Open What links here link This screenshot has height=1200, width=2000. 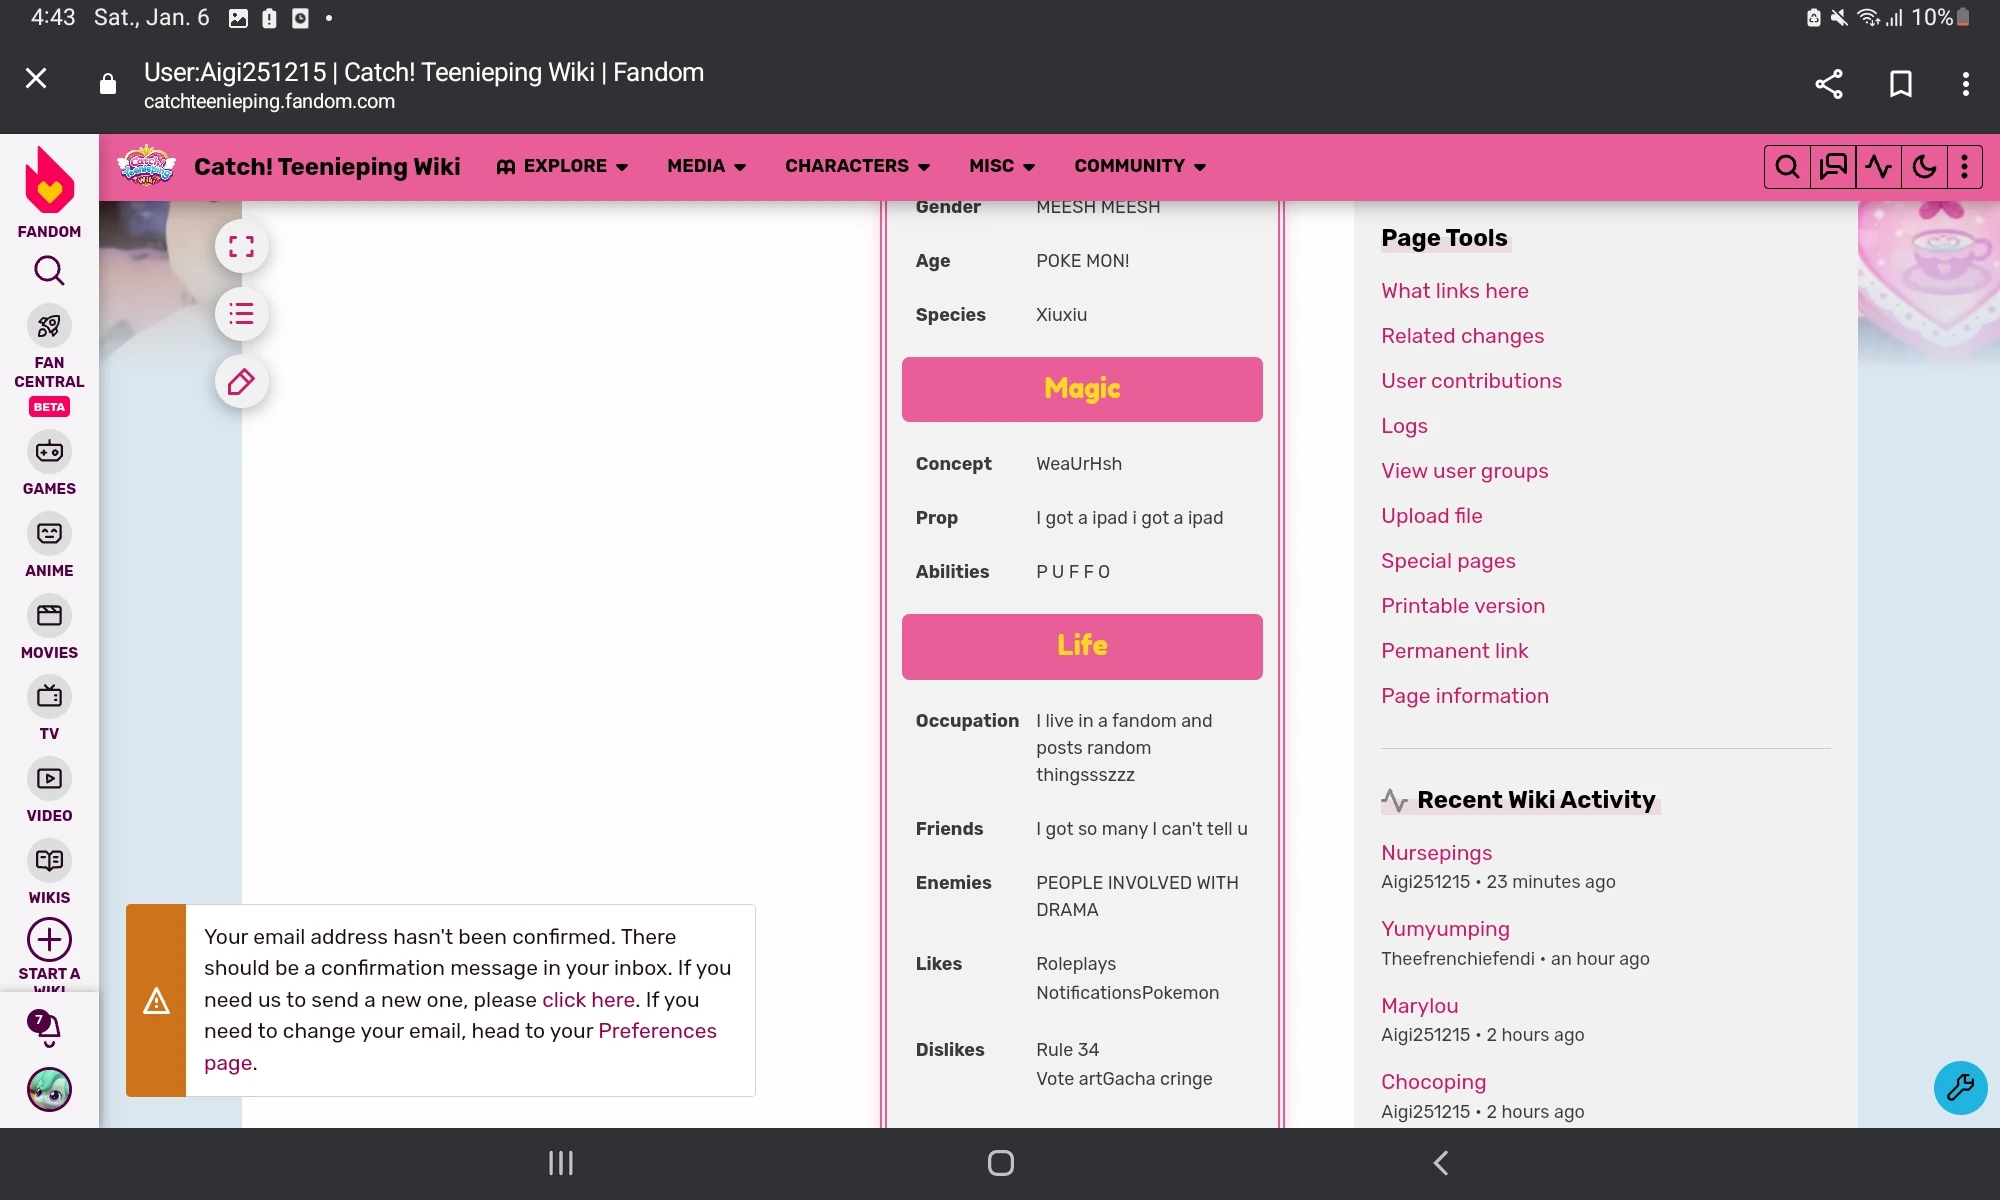[x=1454, y=291]
